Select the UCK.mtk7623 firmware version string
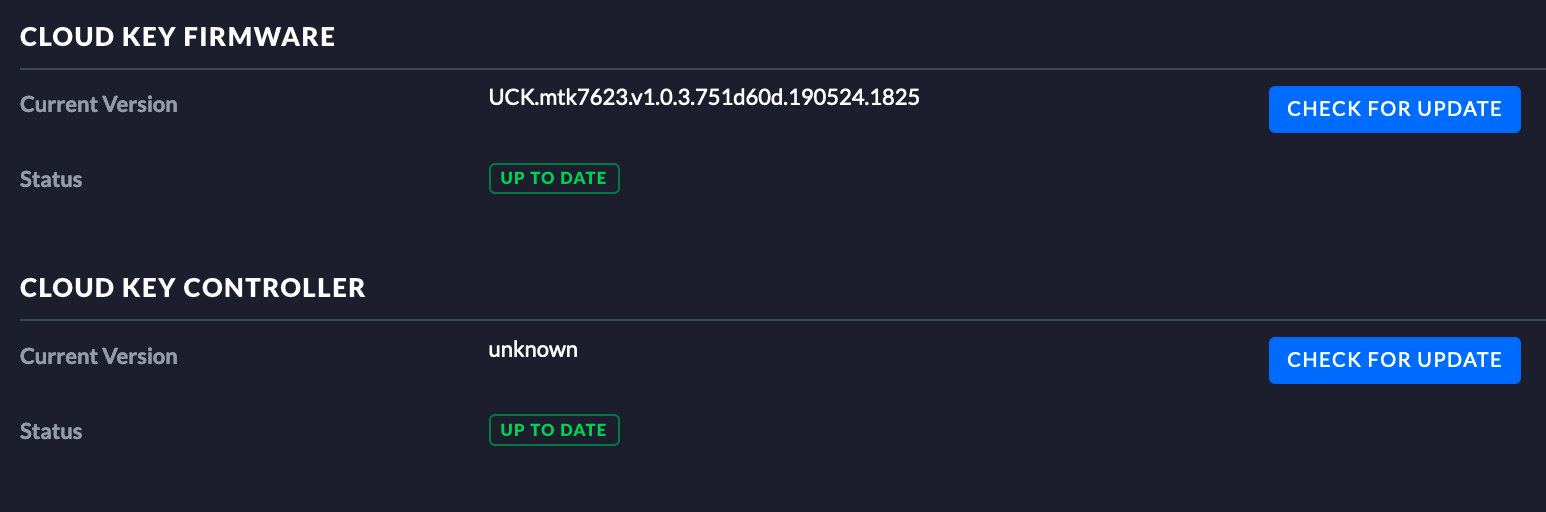The width and height of the screenshot is (1546, 512). [703, 98]
